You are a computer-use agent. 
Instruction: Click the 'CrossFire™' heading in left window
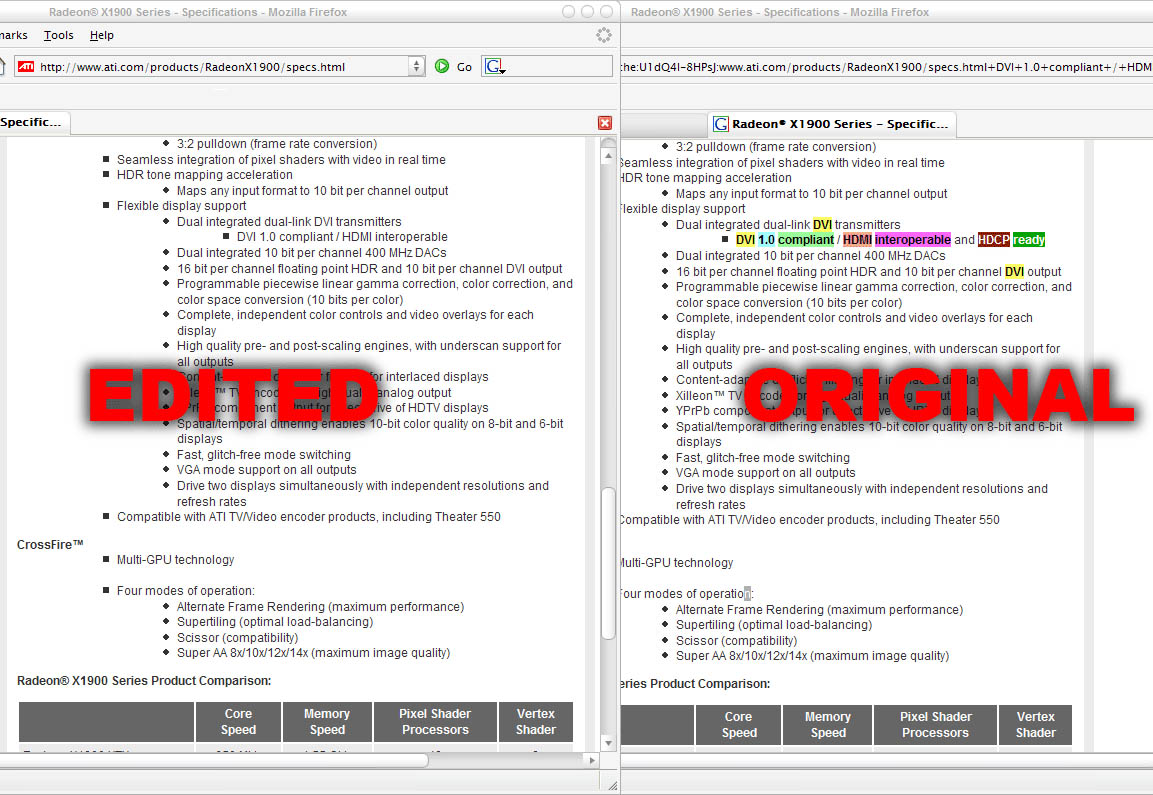(x=50, y=545)
